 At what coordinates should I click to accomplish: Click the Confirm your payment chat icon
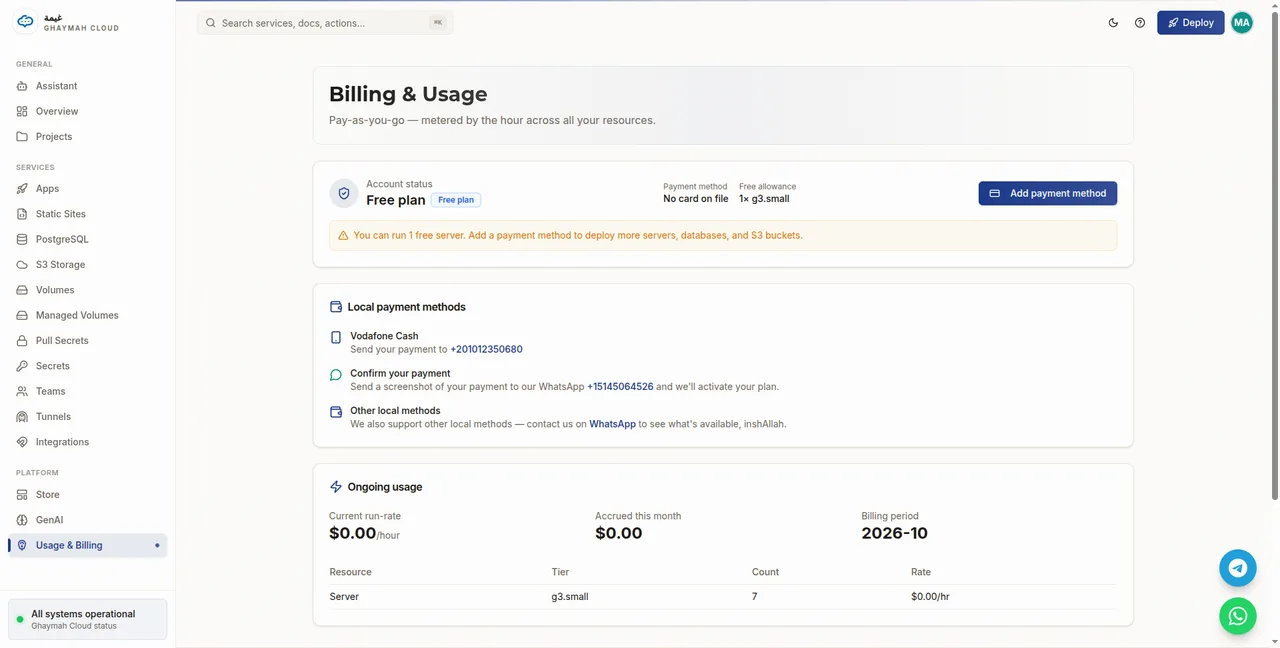click(336, 375)
